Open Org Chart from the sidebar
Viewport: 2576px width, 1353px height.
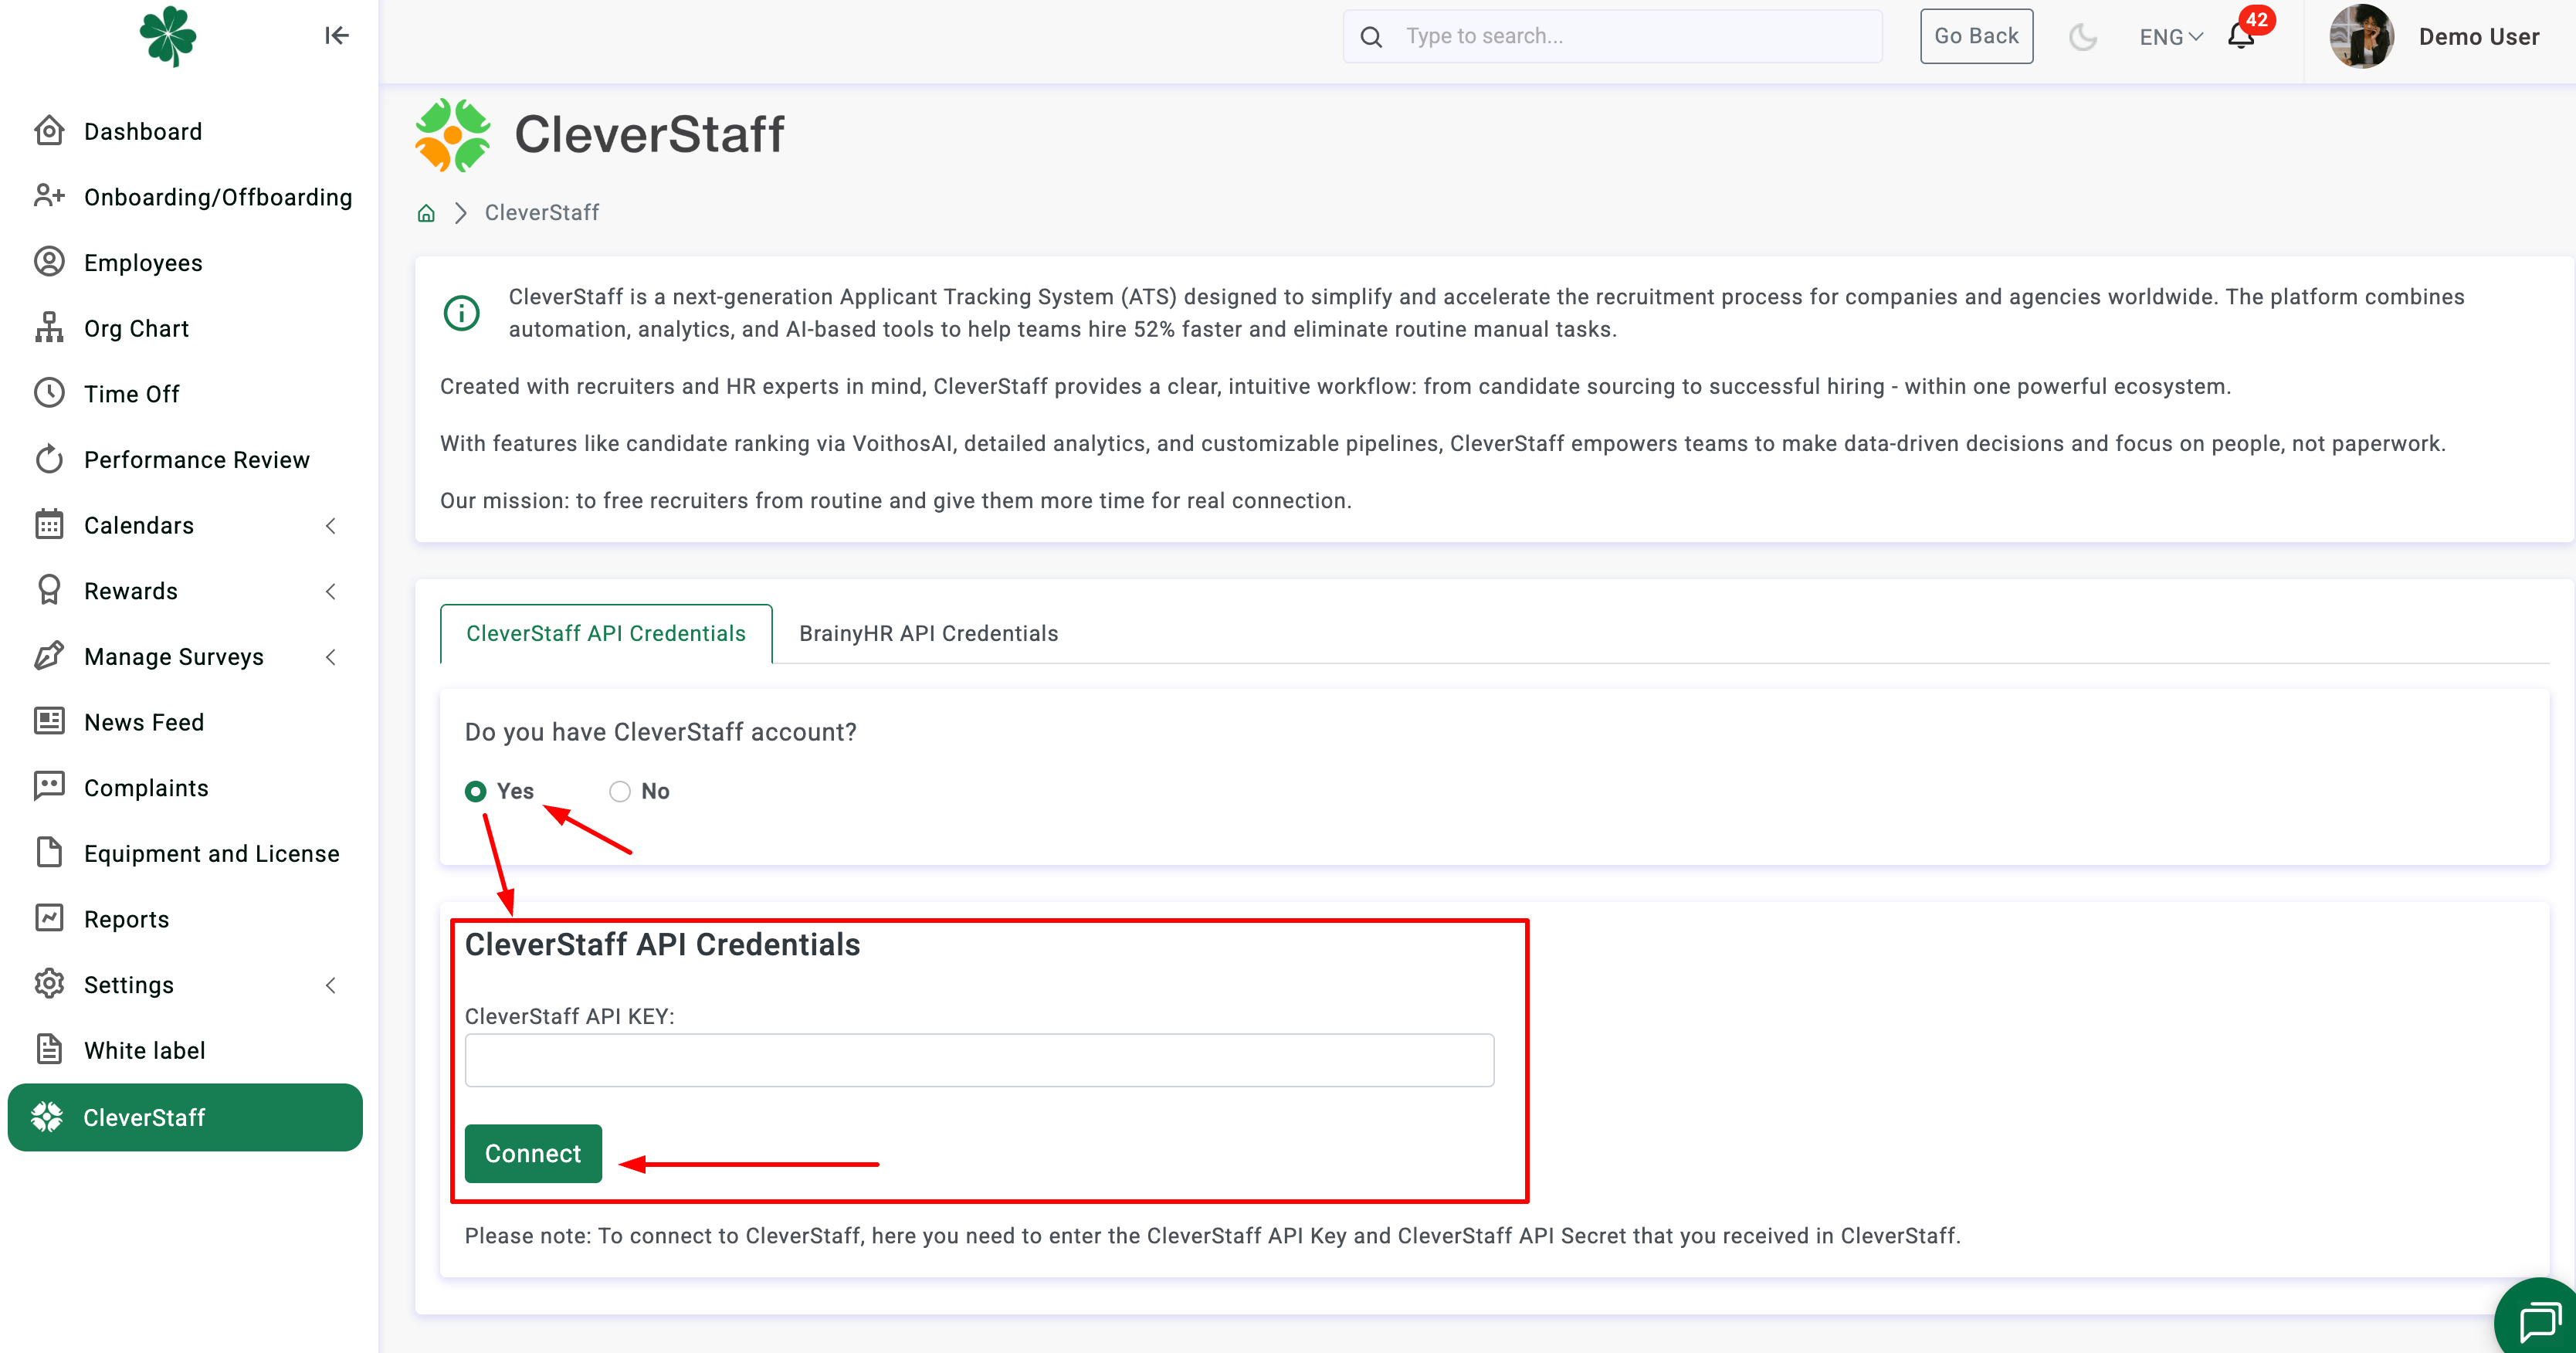(136, 328)
